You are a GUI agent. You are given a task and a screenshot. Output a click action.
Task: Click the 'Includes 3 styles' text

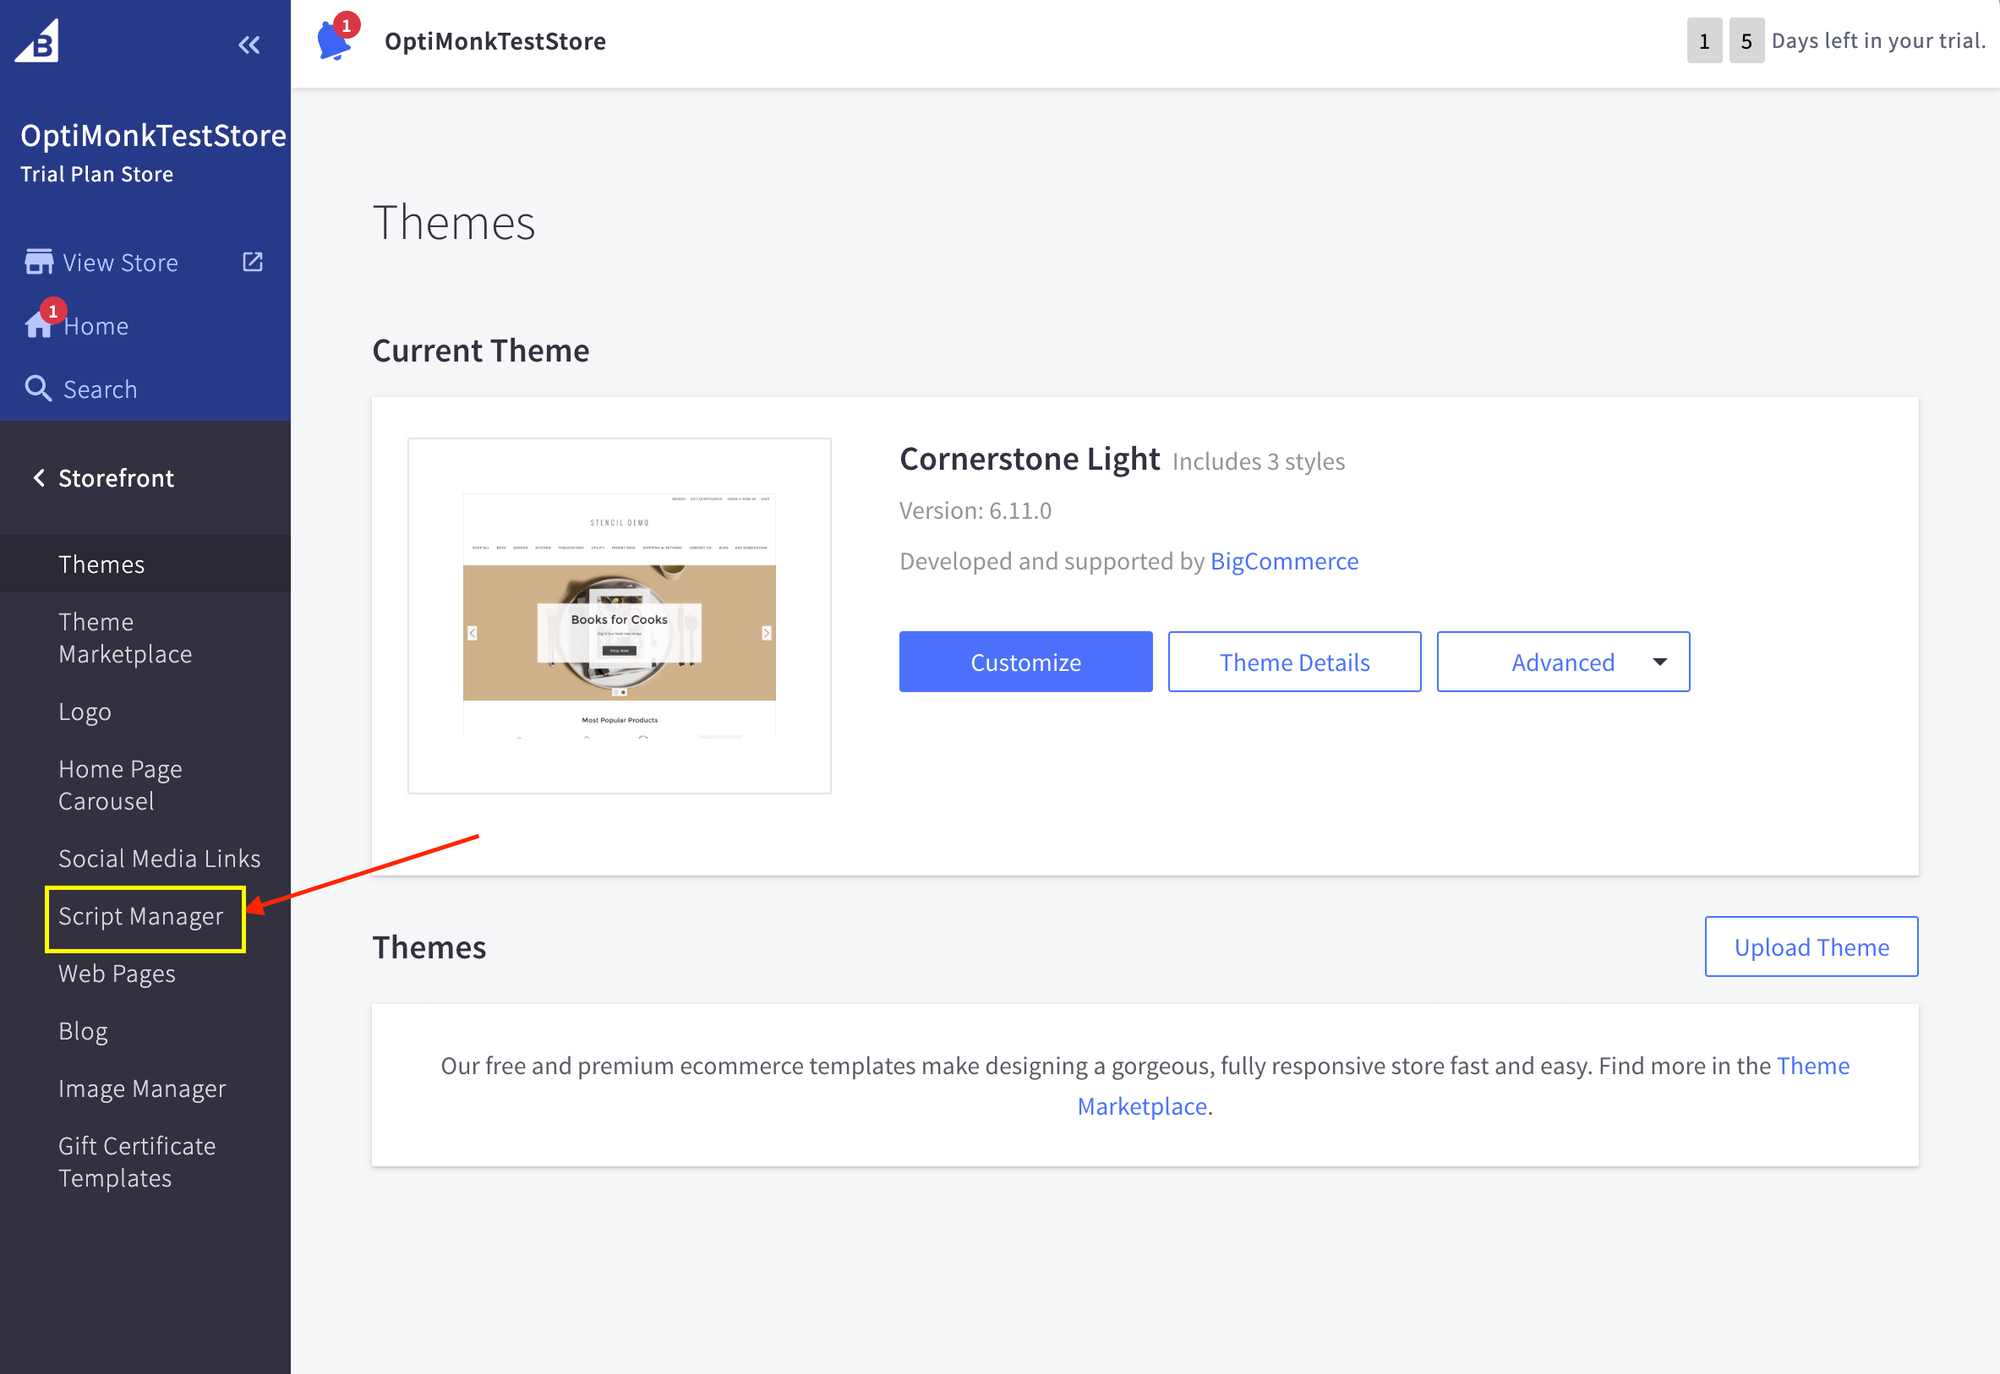click(1258, 461)
